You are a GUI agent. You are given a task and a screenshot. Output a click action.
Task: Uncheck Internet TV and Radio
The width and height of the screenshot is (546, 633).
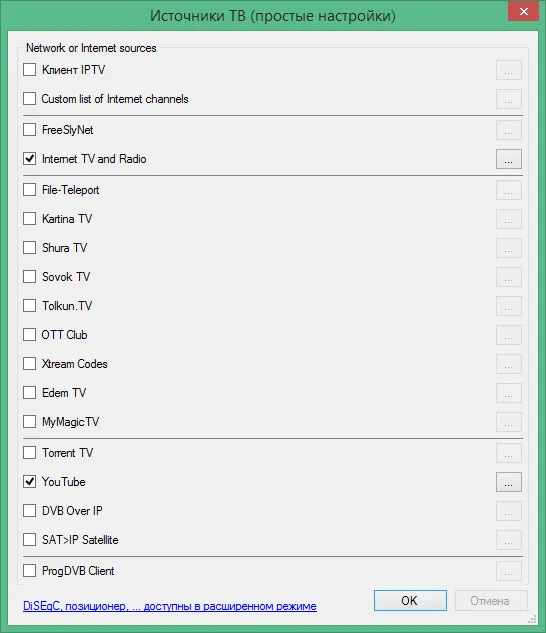click(29, 159)
